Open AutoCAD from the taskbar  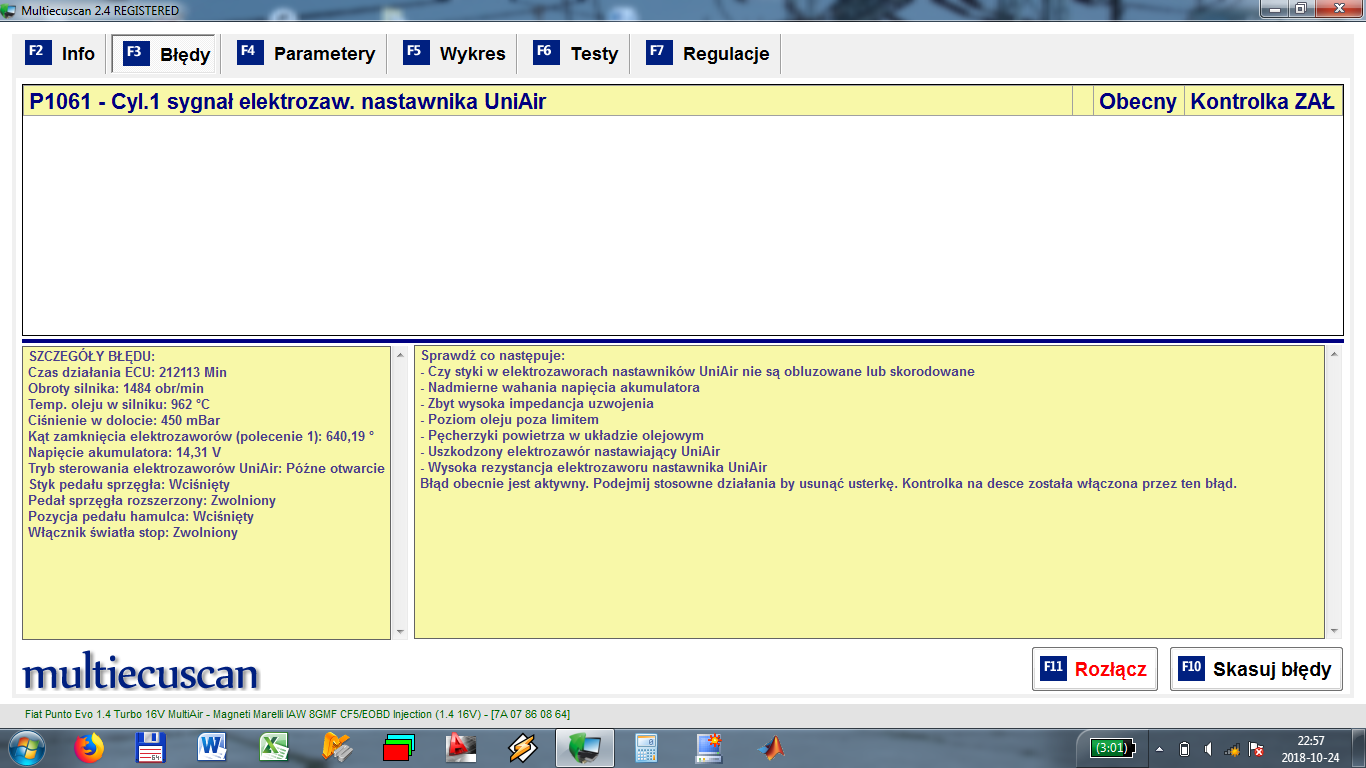[x=460, y=747]
